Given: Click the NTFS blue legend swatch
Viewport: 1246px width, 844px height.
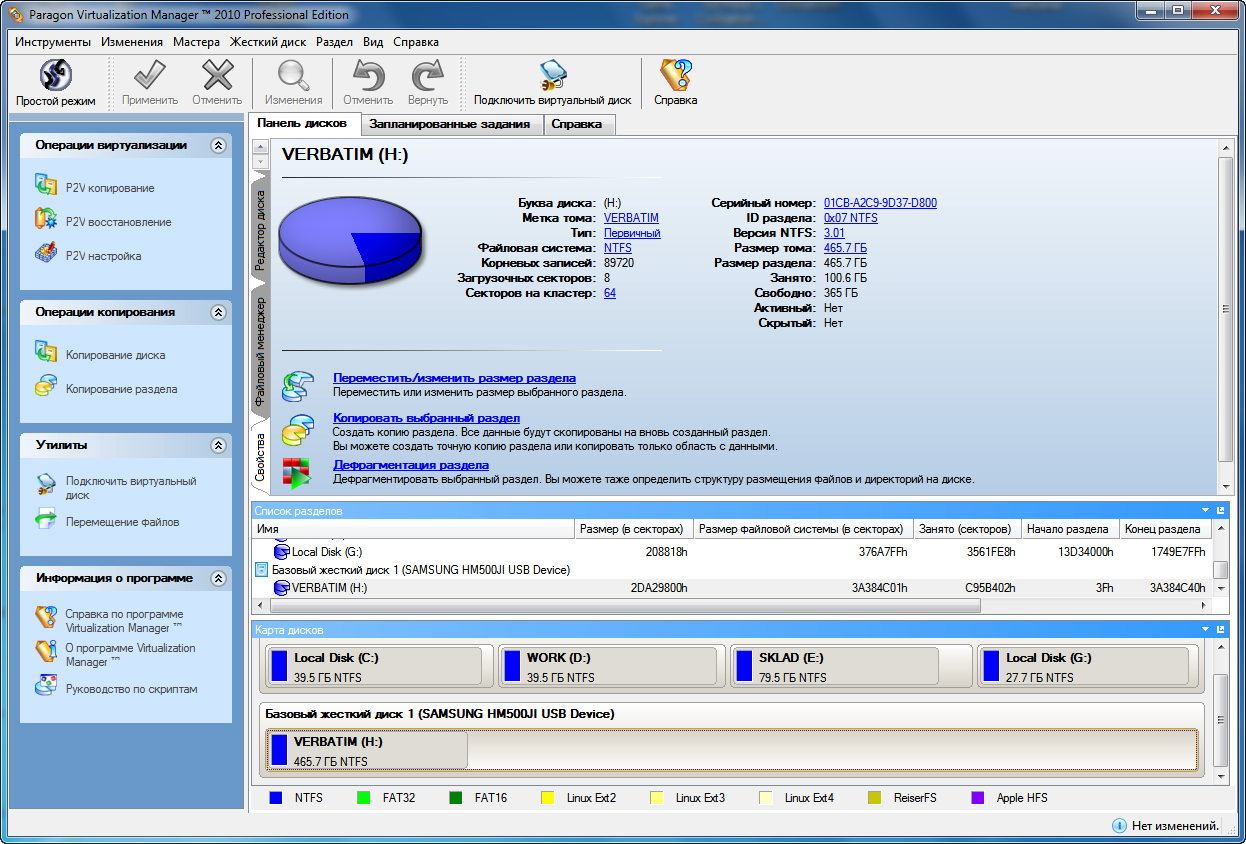Looking at the screenshot, I should point(277,798).
